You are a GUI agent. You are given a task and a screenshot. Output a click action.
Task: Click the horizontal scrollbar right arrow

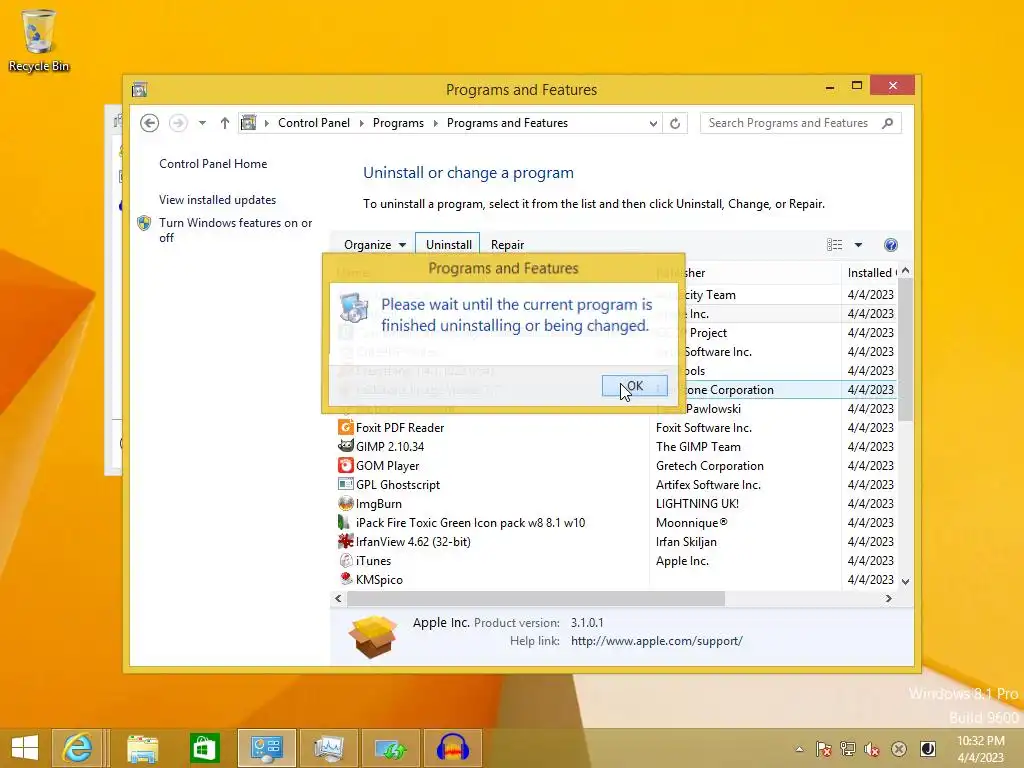pos(888,598)
